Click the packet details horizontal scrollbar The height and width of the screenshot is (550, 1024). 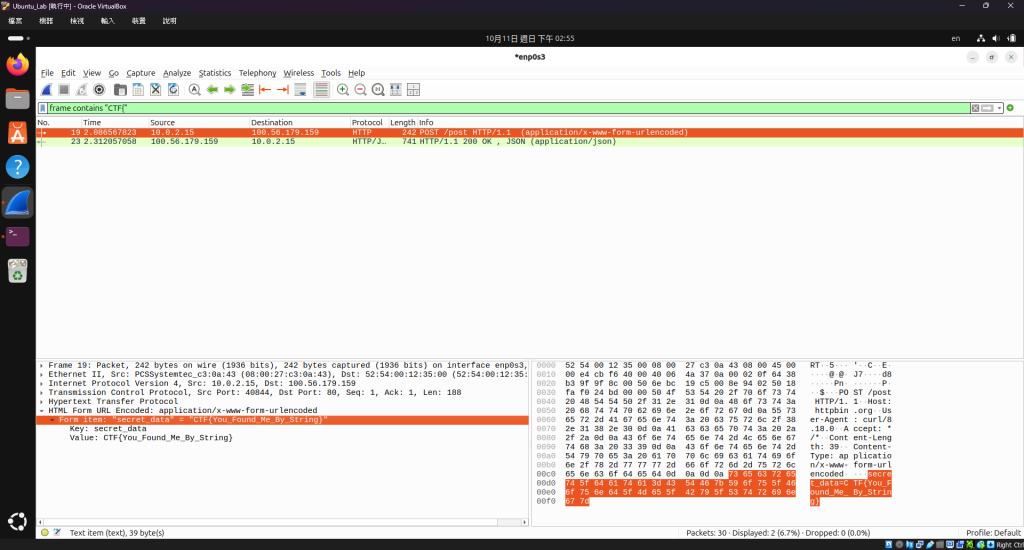[x=282, y=523]
